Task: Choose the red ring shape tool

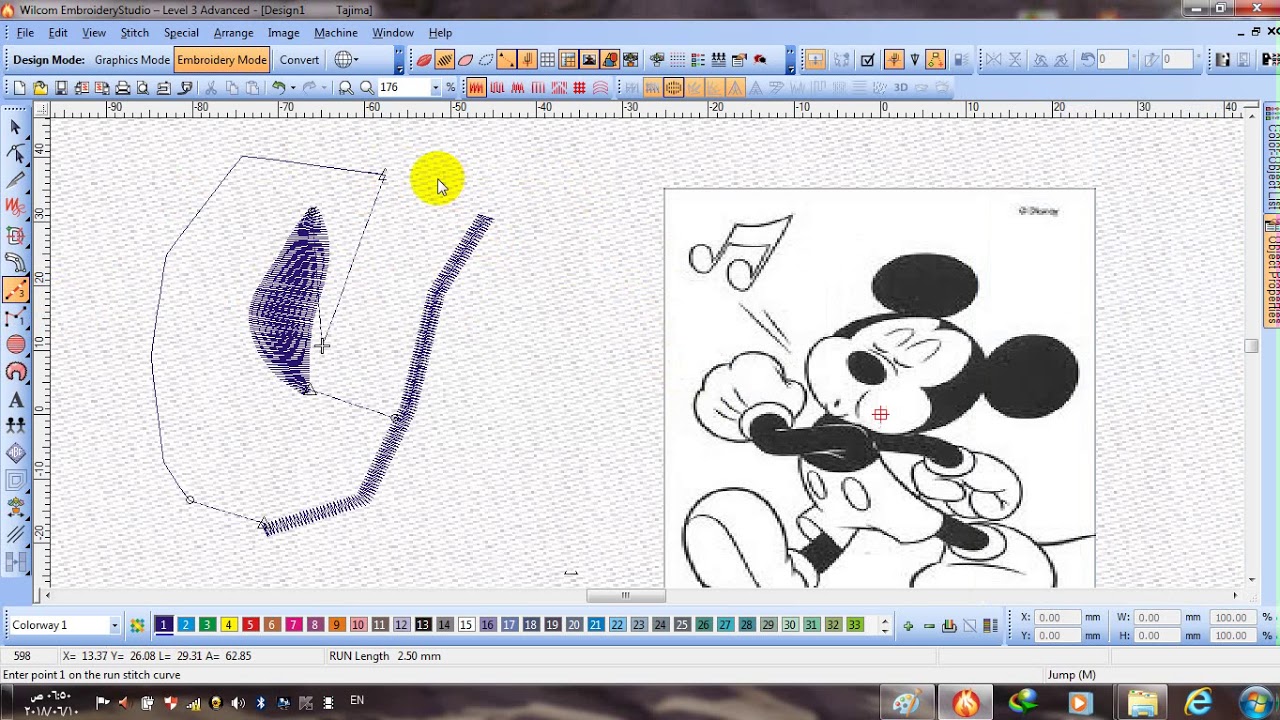Action: [x=16, y=372]
